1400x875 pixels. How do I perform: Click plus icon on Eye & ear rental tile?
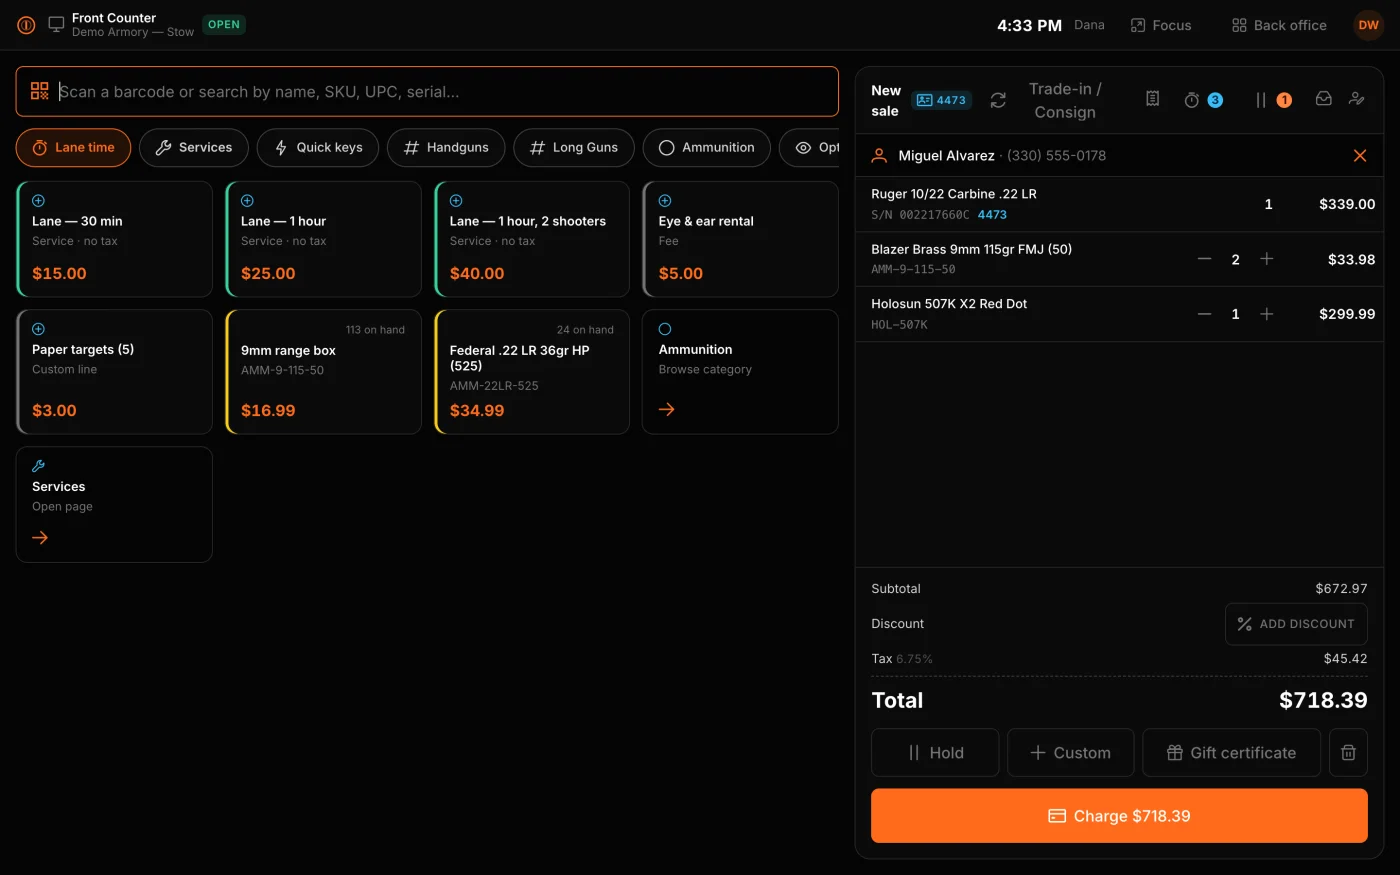tap(665, 201)
